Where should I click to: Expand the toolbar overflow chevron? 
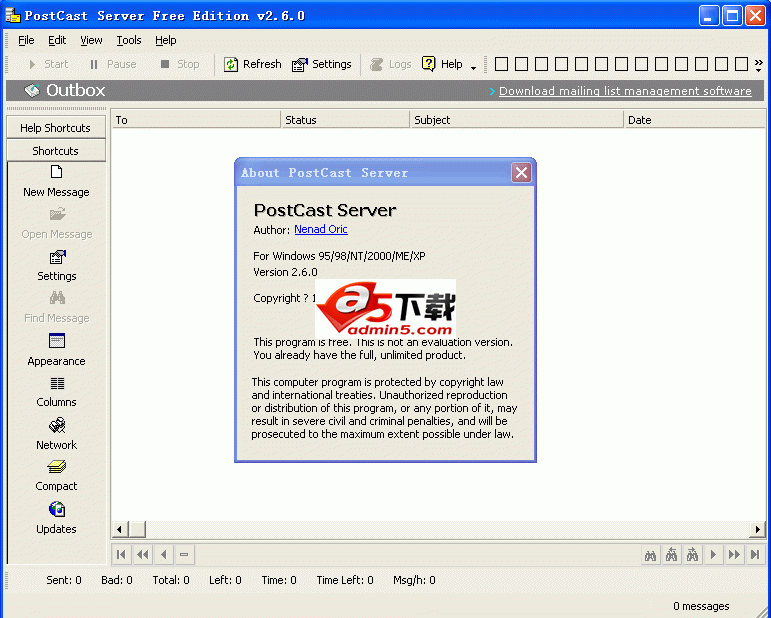point(758,64)
